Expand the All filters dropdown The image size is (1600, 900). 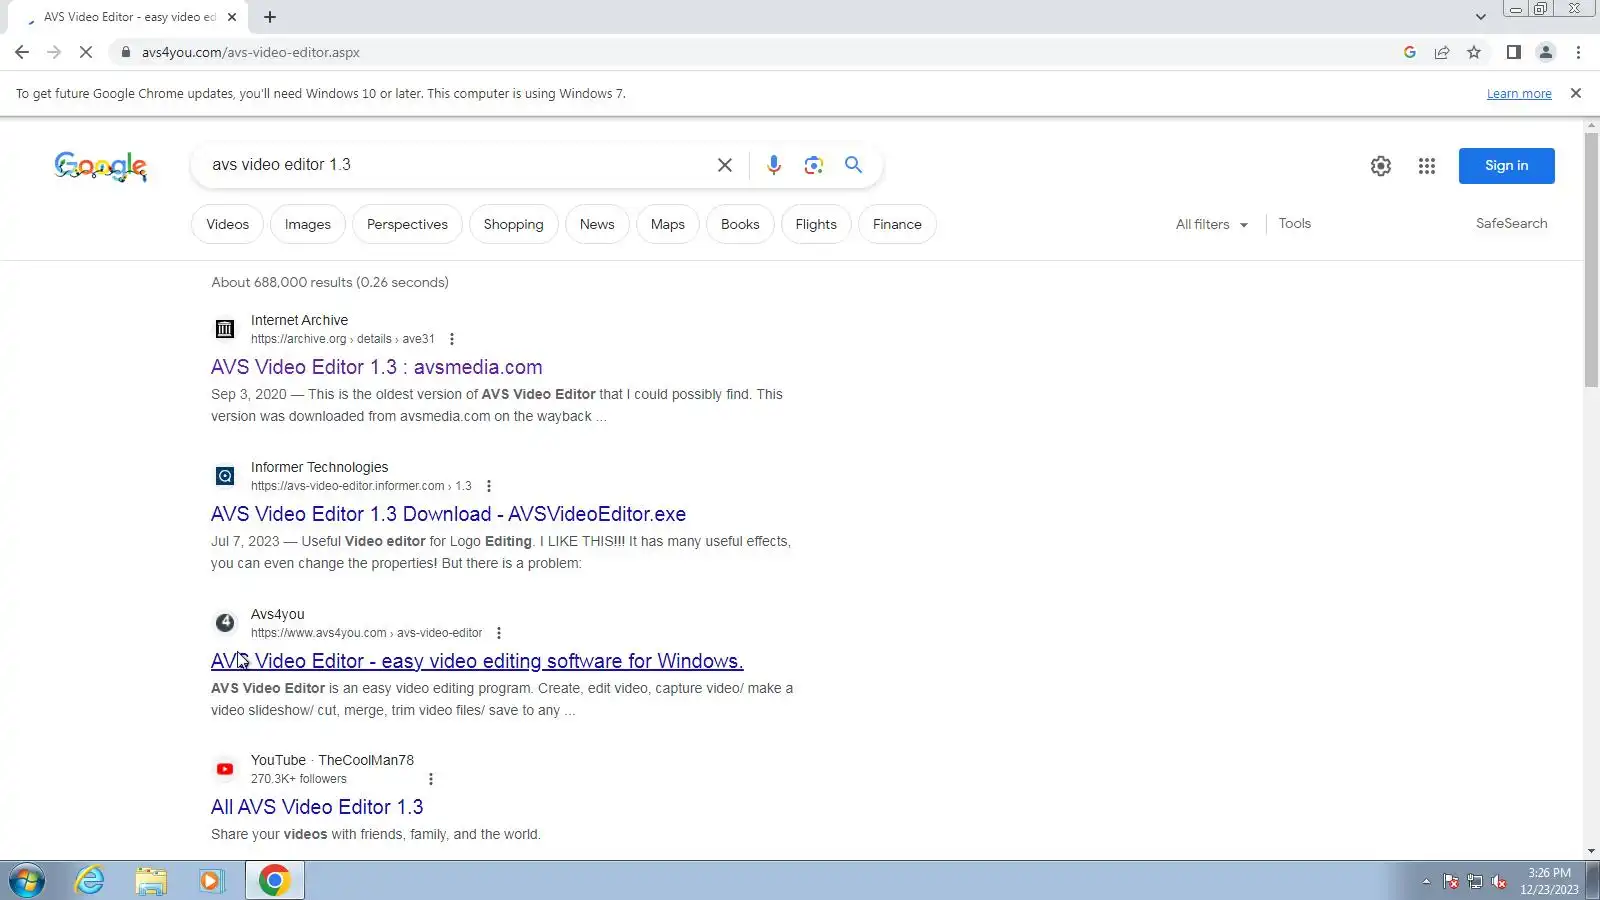click(1212, 224)
